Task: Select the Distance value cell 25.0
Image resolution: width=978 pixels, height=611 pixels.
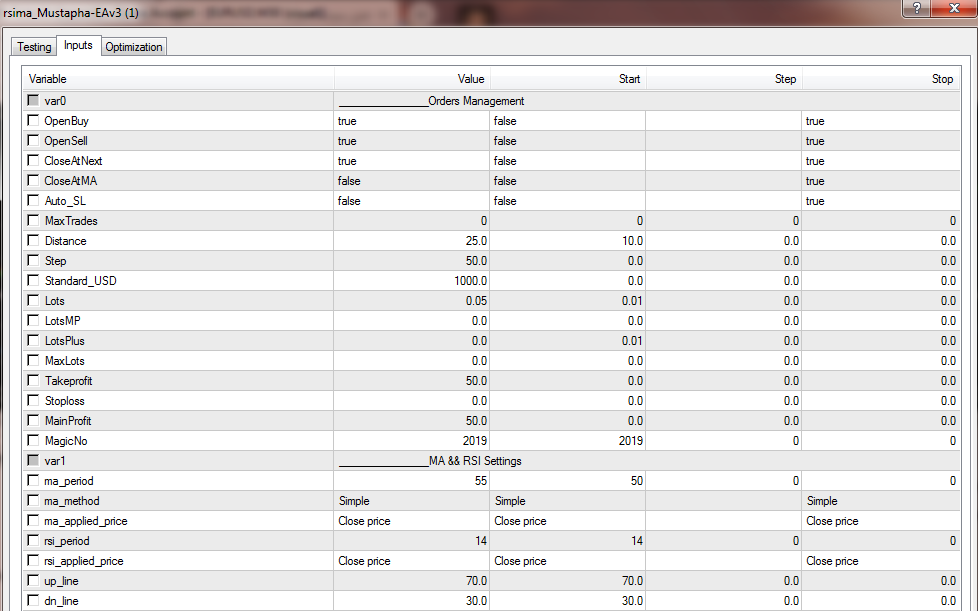Action: pyautogui.click(x=411, y=241)
